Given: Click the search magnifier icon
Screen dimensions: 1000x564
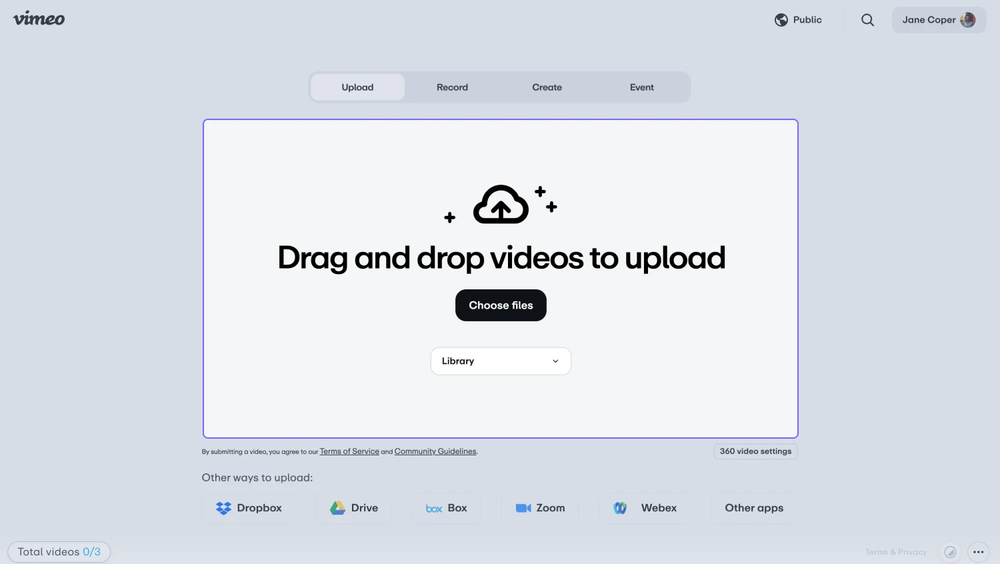Looking at the screenshot, I should coord(867,20).
